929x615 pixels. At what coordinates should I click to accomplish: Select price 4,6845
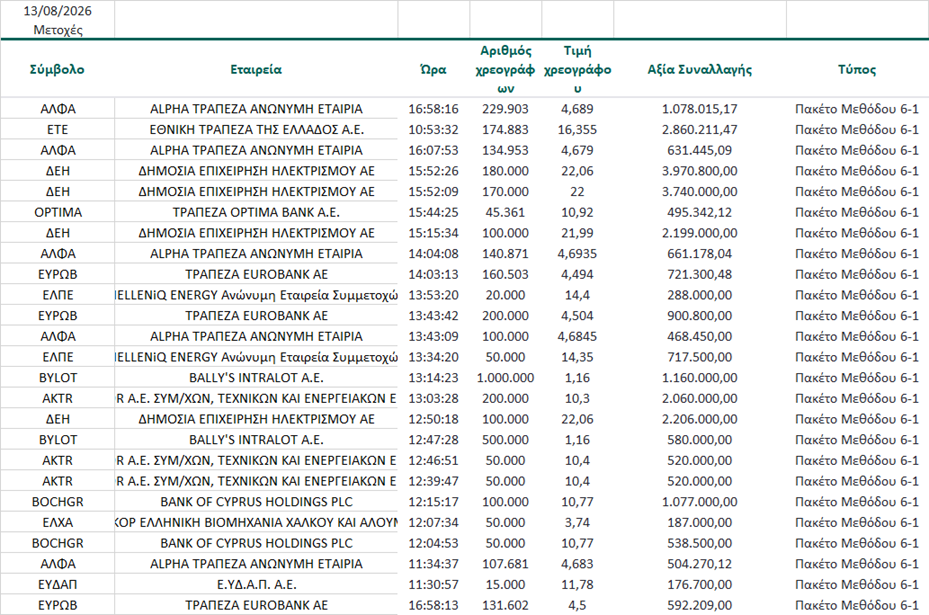tap(578, 337)
